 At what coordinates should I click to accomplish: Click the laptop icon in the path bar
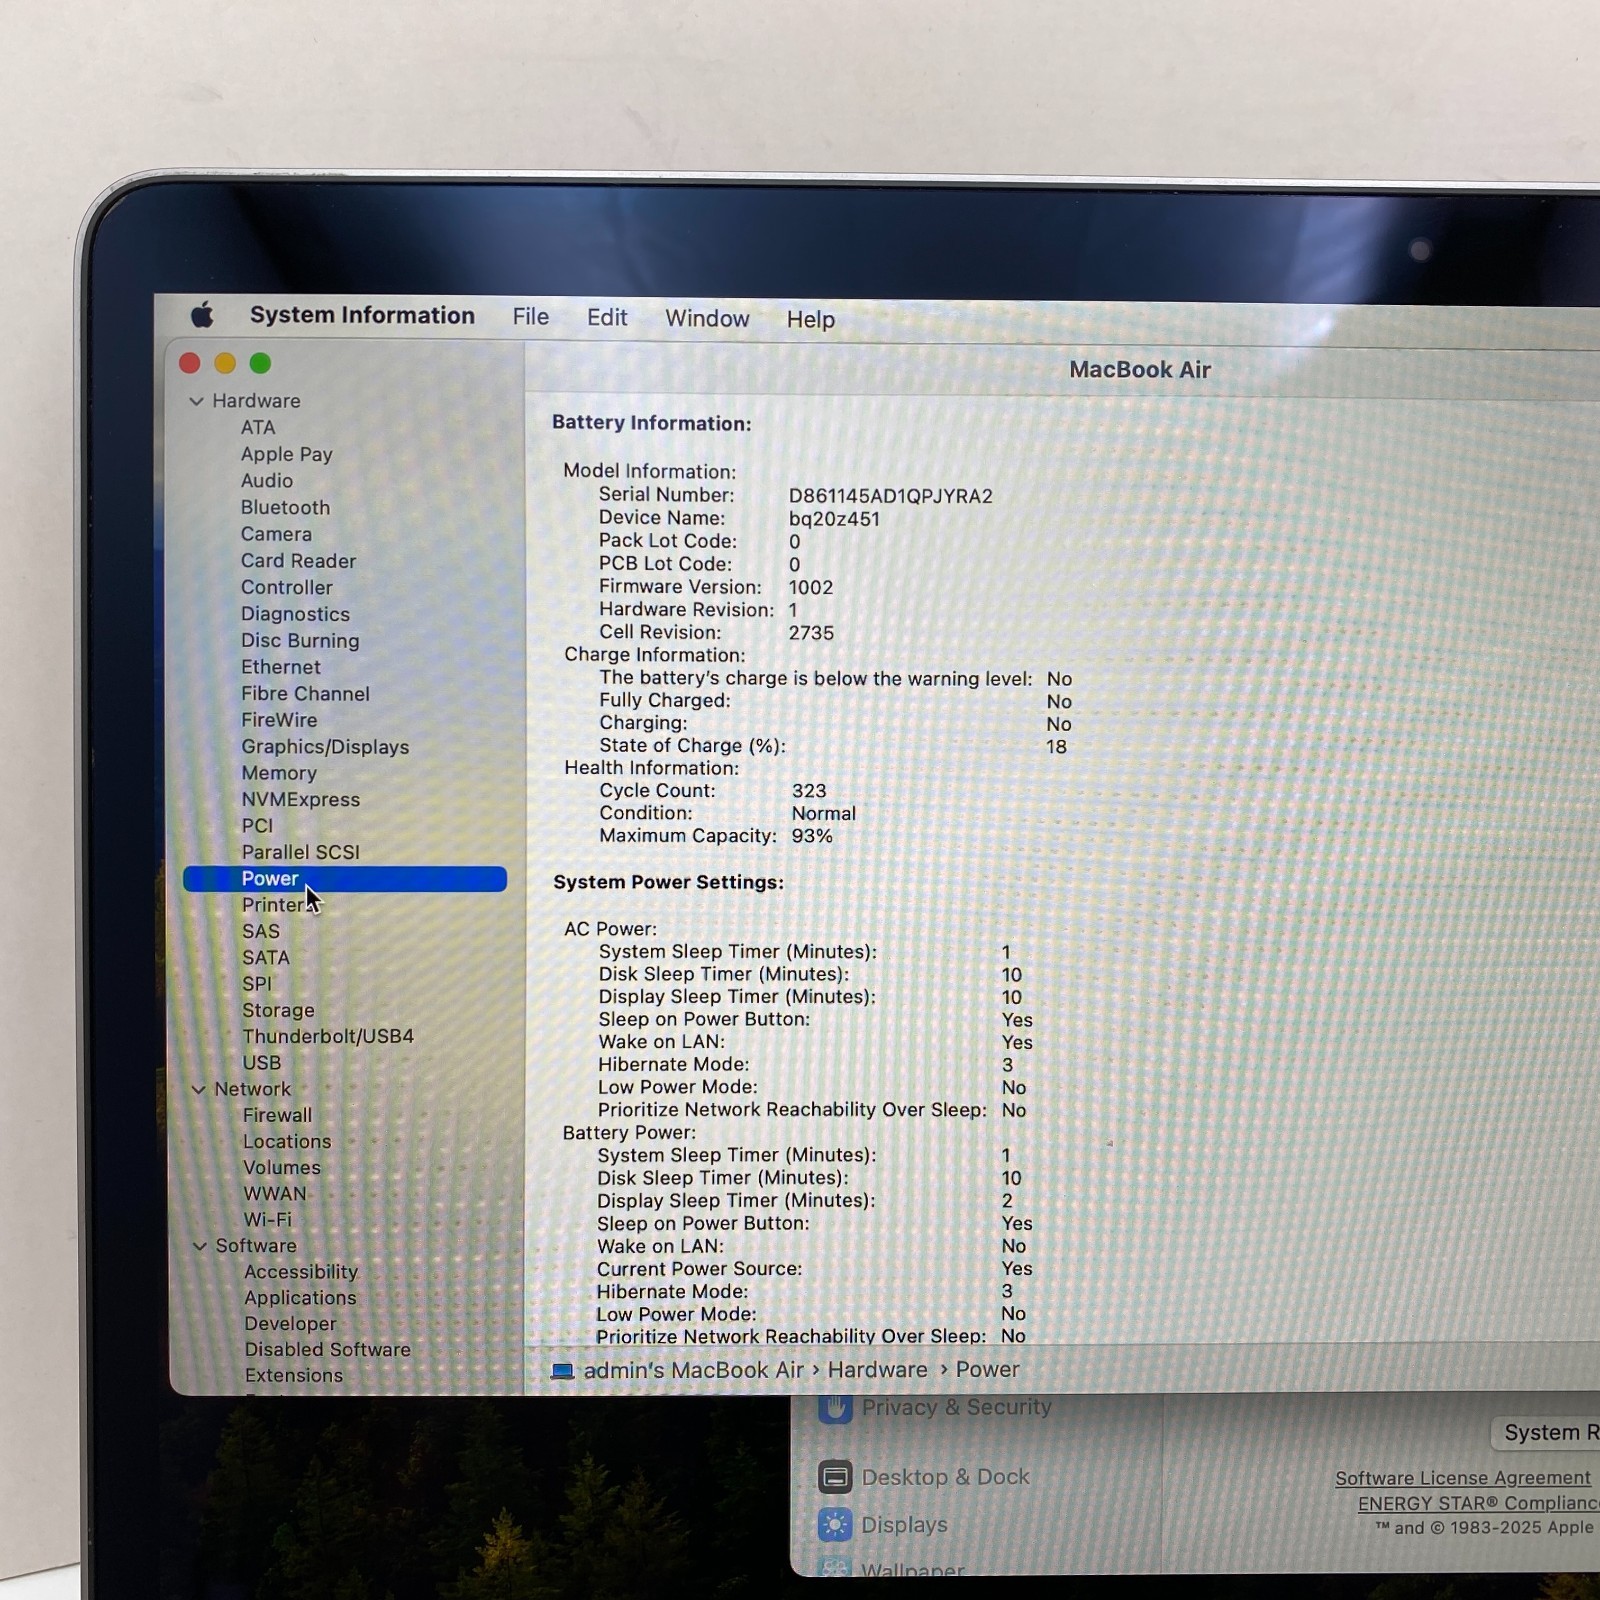(x=562, y=1371)
